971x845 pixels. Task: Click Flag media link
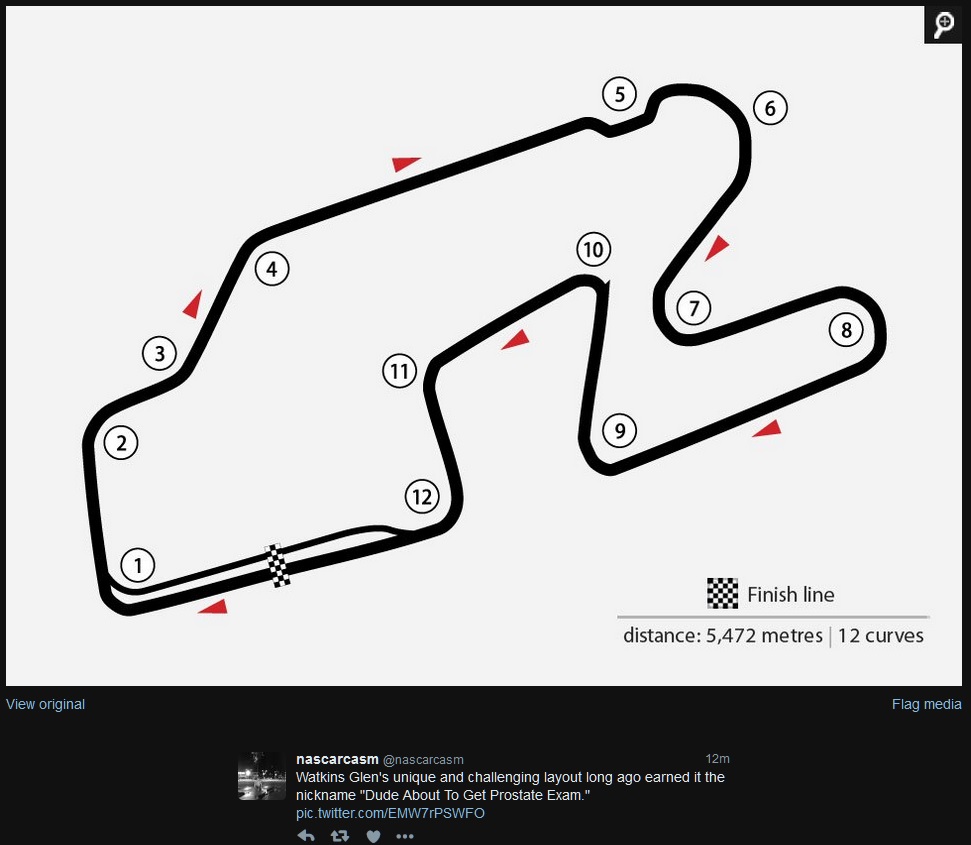click(926, 704)
